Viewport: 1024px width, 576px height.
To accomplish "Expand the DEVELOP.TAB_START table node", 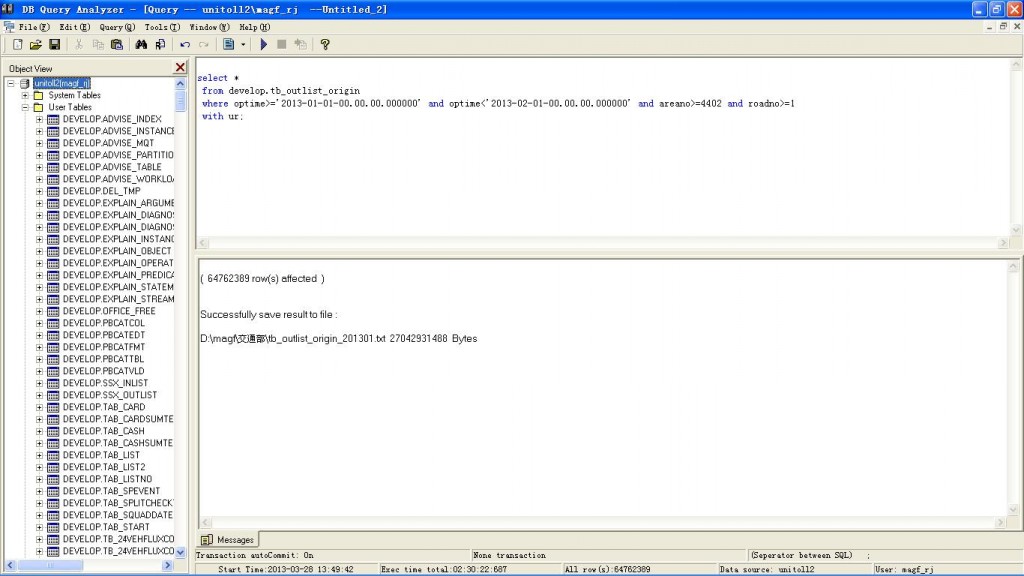I will pyautogui.click(x=39, y=528).
